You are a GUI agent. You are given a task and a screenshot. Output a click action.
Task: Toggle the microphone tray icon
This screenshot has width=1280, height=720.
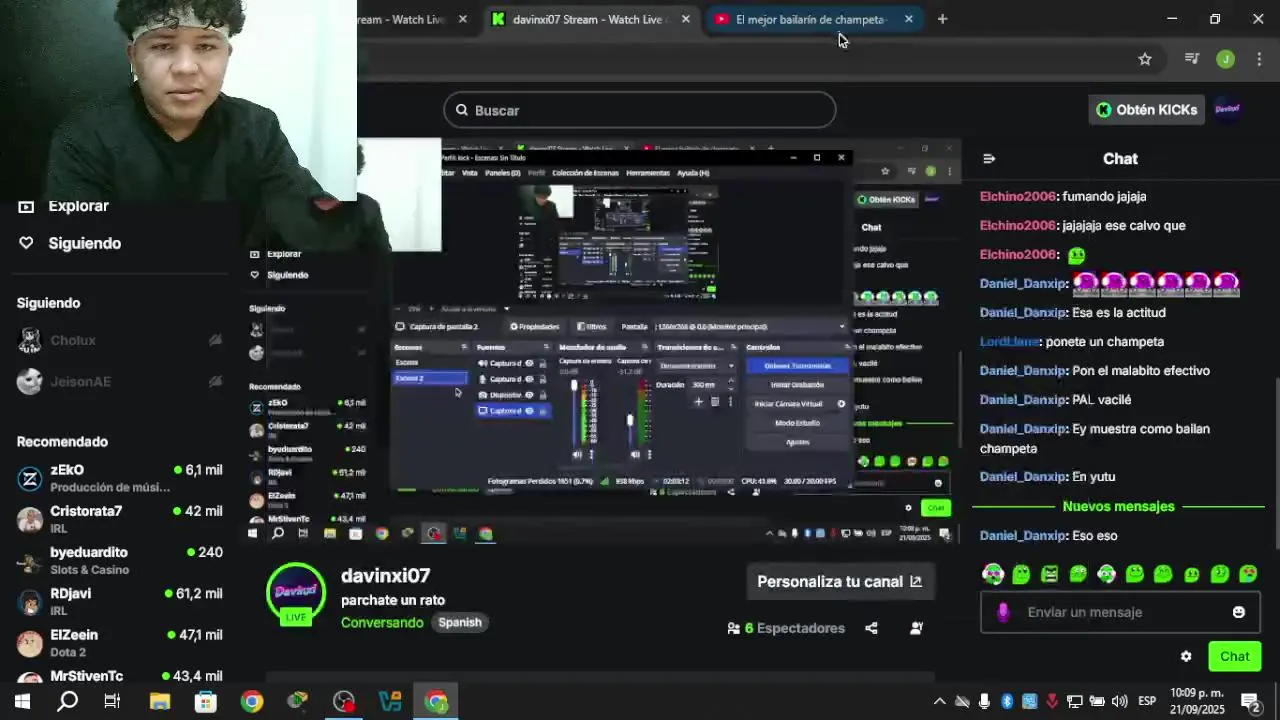coord(985,701)
